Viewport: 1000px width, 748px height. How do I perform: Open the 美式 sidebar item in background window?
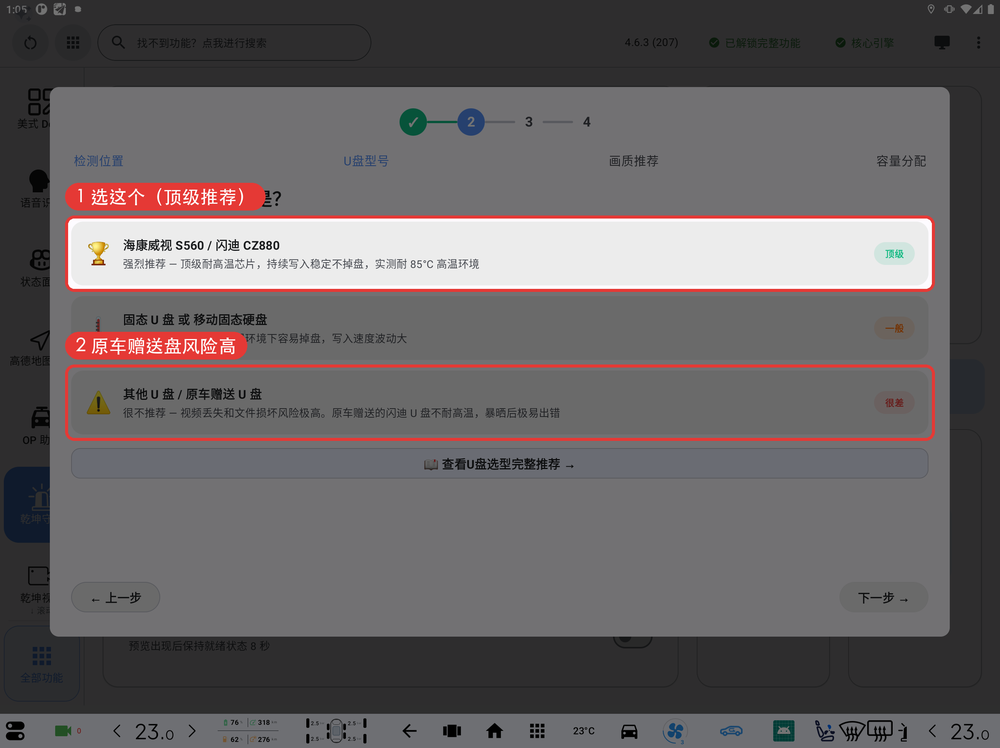(x=34, y=108)
